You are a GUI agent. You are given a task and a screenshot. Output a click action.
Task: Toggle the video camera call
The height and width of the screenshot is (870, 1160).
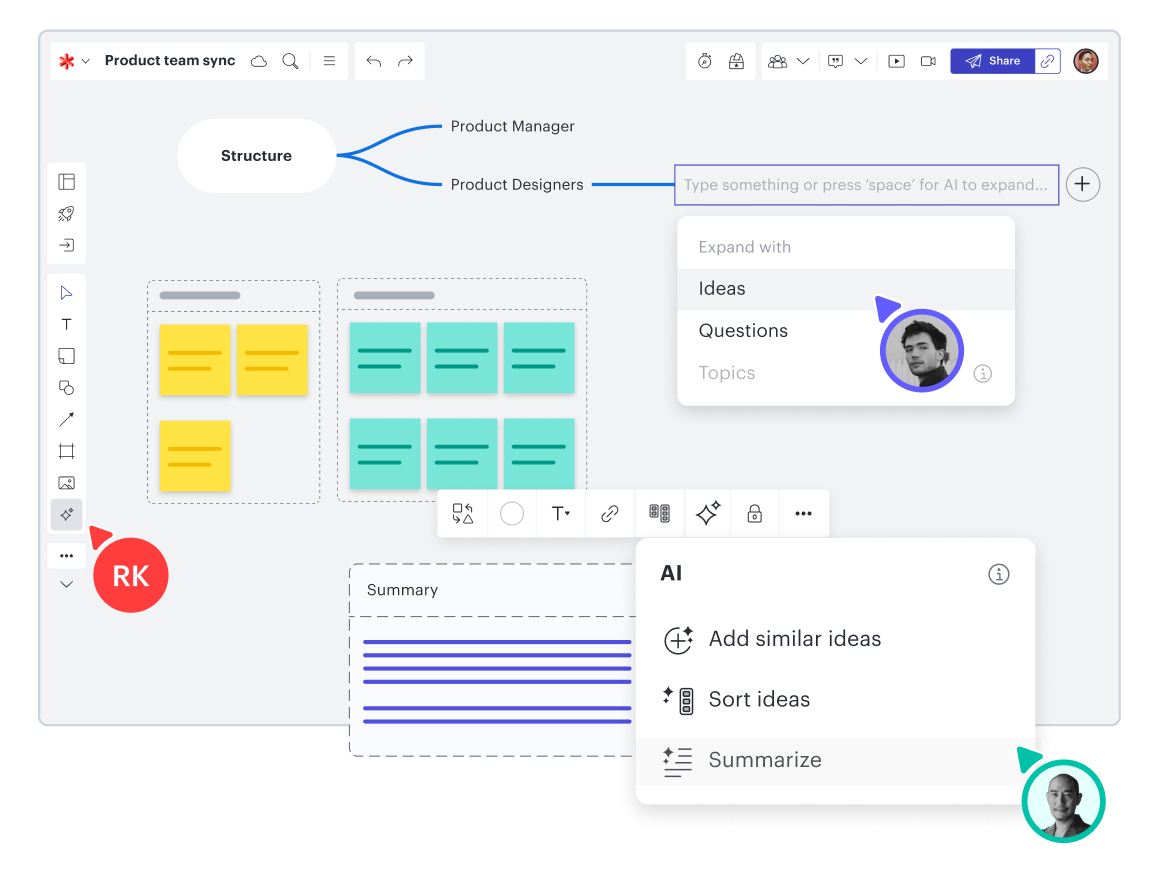[x=928, y=61]
